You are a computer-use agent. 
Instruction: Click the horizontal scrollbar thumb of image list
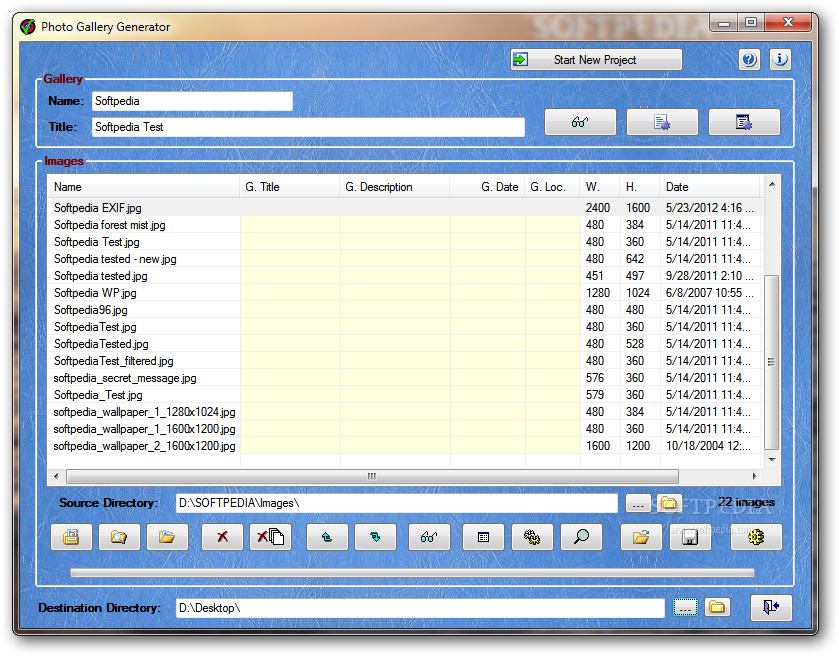click(x=372, y=476)
